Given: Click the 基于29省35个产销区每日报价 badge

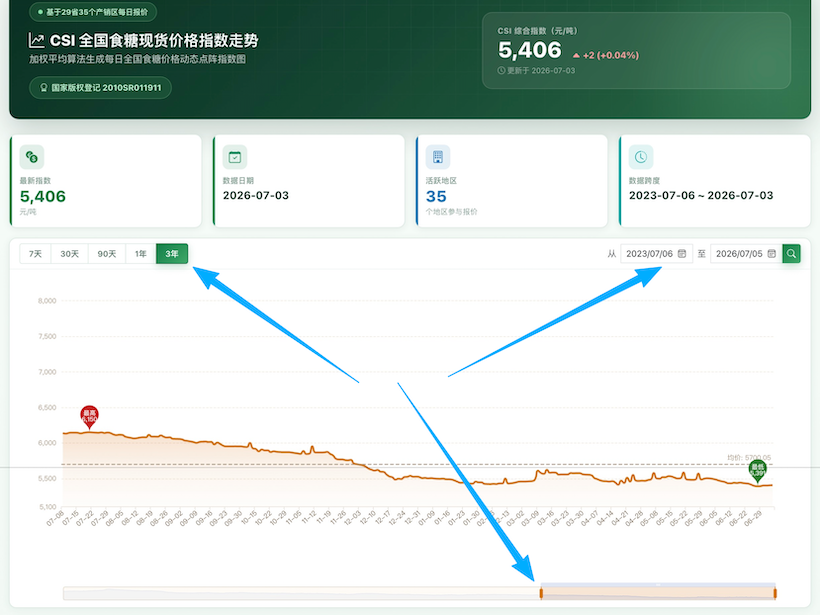Looking at the screenshot, I should point(93,12).
